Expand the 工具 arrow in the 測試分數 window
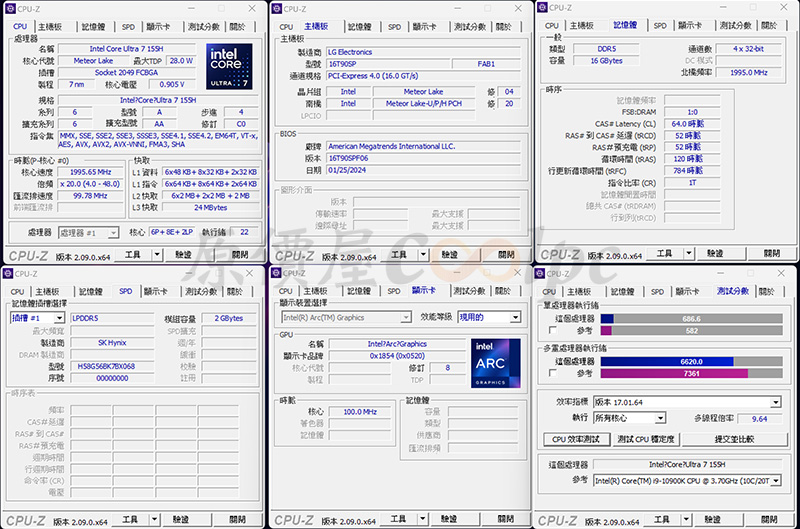This screenshot has height=529, width=800. (686, 519)
